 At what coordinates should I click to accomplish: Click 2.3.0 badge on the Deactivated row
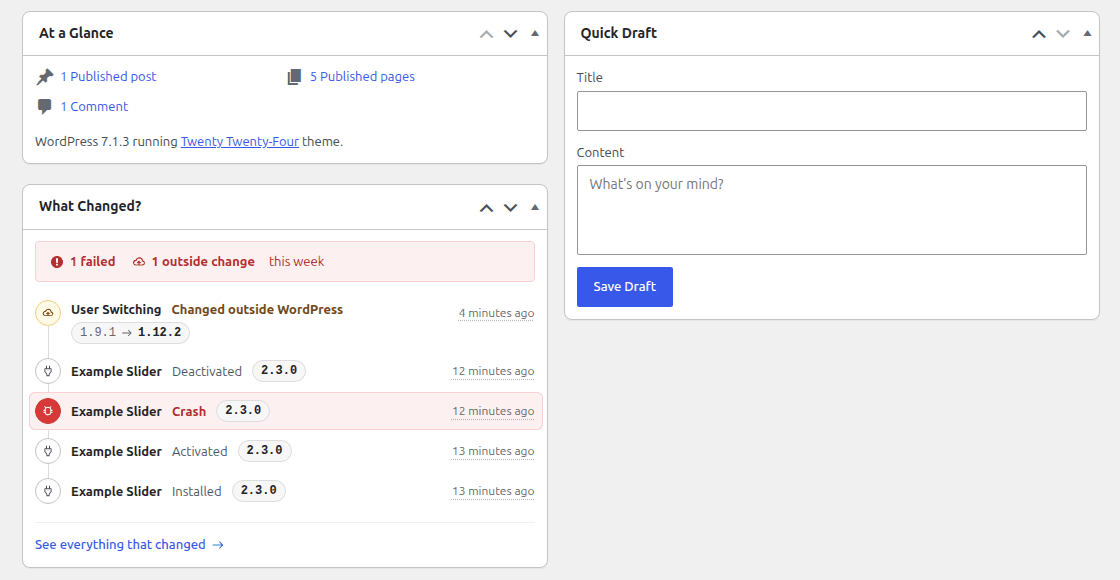click(279, 371)
